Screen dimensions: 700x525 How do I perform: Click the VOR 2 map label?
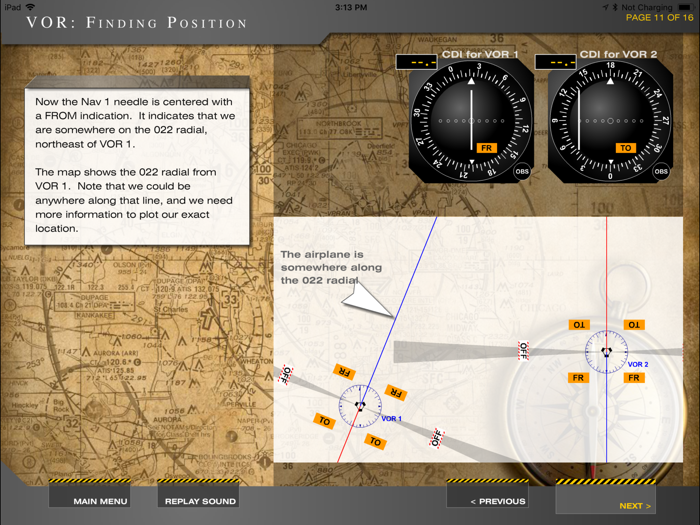click(x=638, y=364)
